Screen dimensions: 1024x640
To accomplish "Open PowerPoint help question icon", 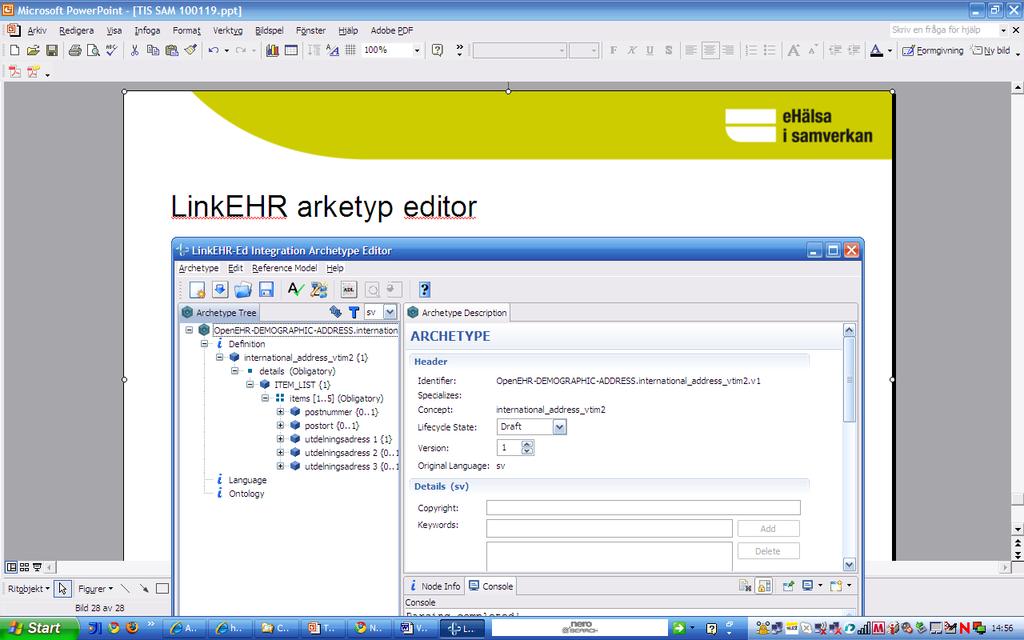I will 438,50.
